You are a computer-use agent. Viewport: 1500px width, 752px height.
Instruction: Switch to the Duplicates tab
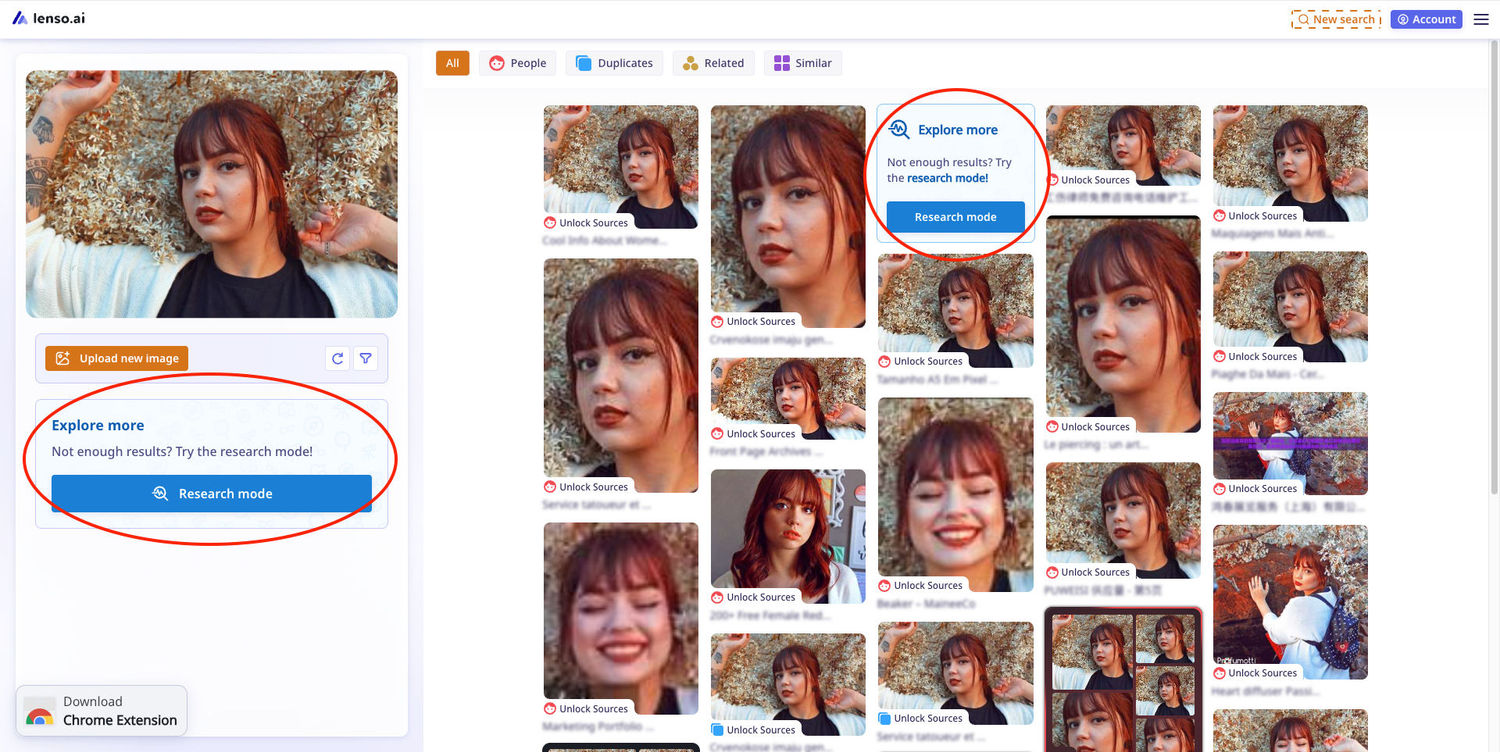614,63
